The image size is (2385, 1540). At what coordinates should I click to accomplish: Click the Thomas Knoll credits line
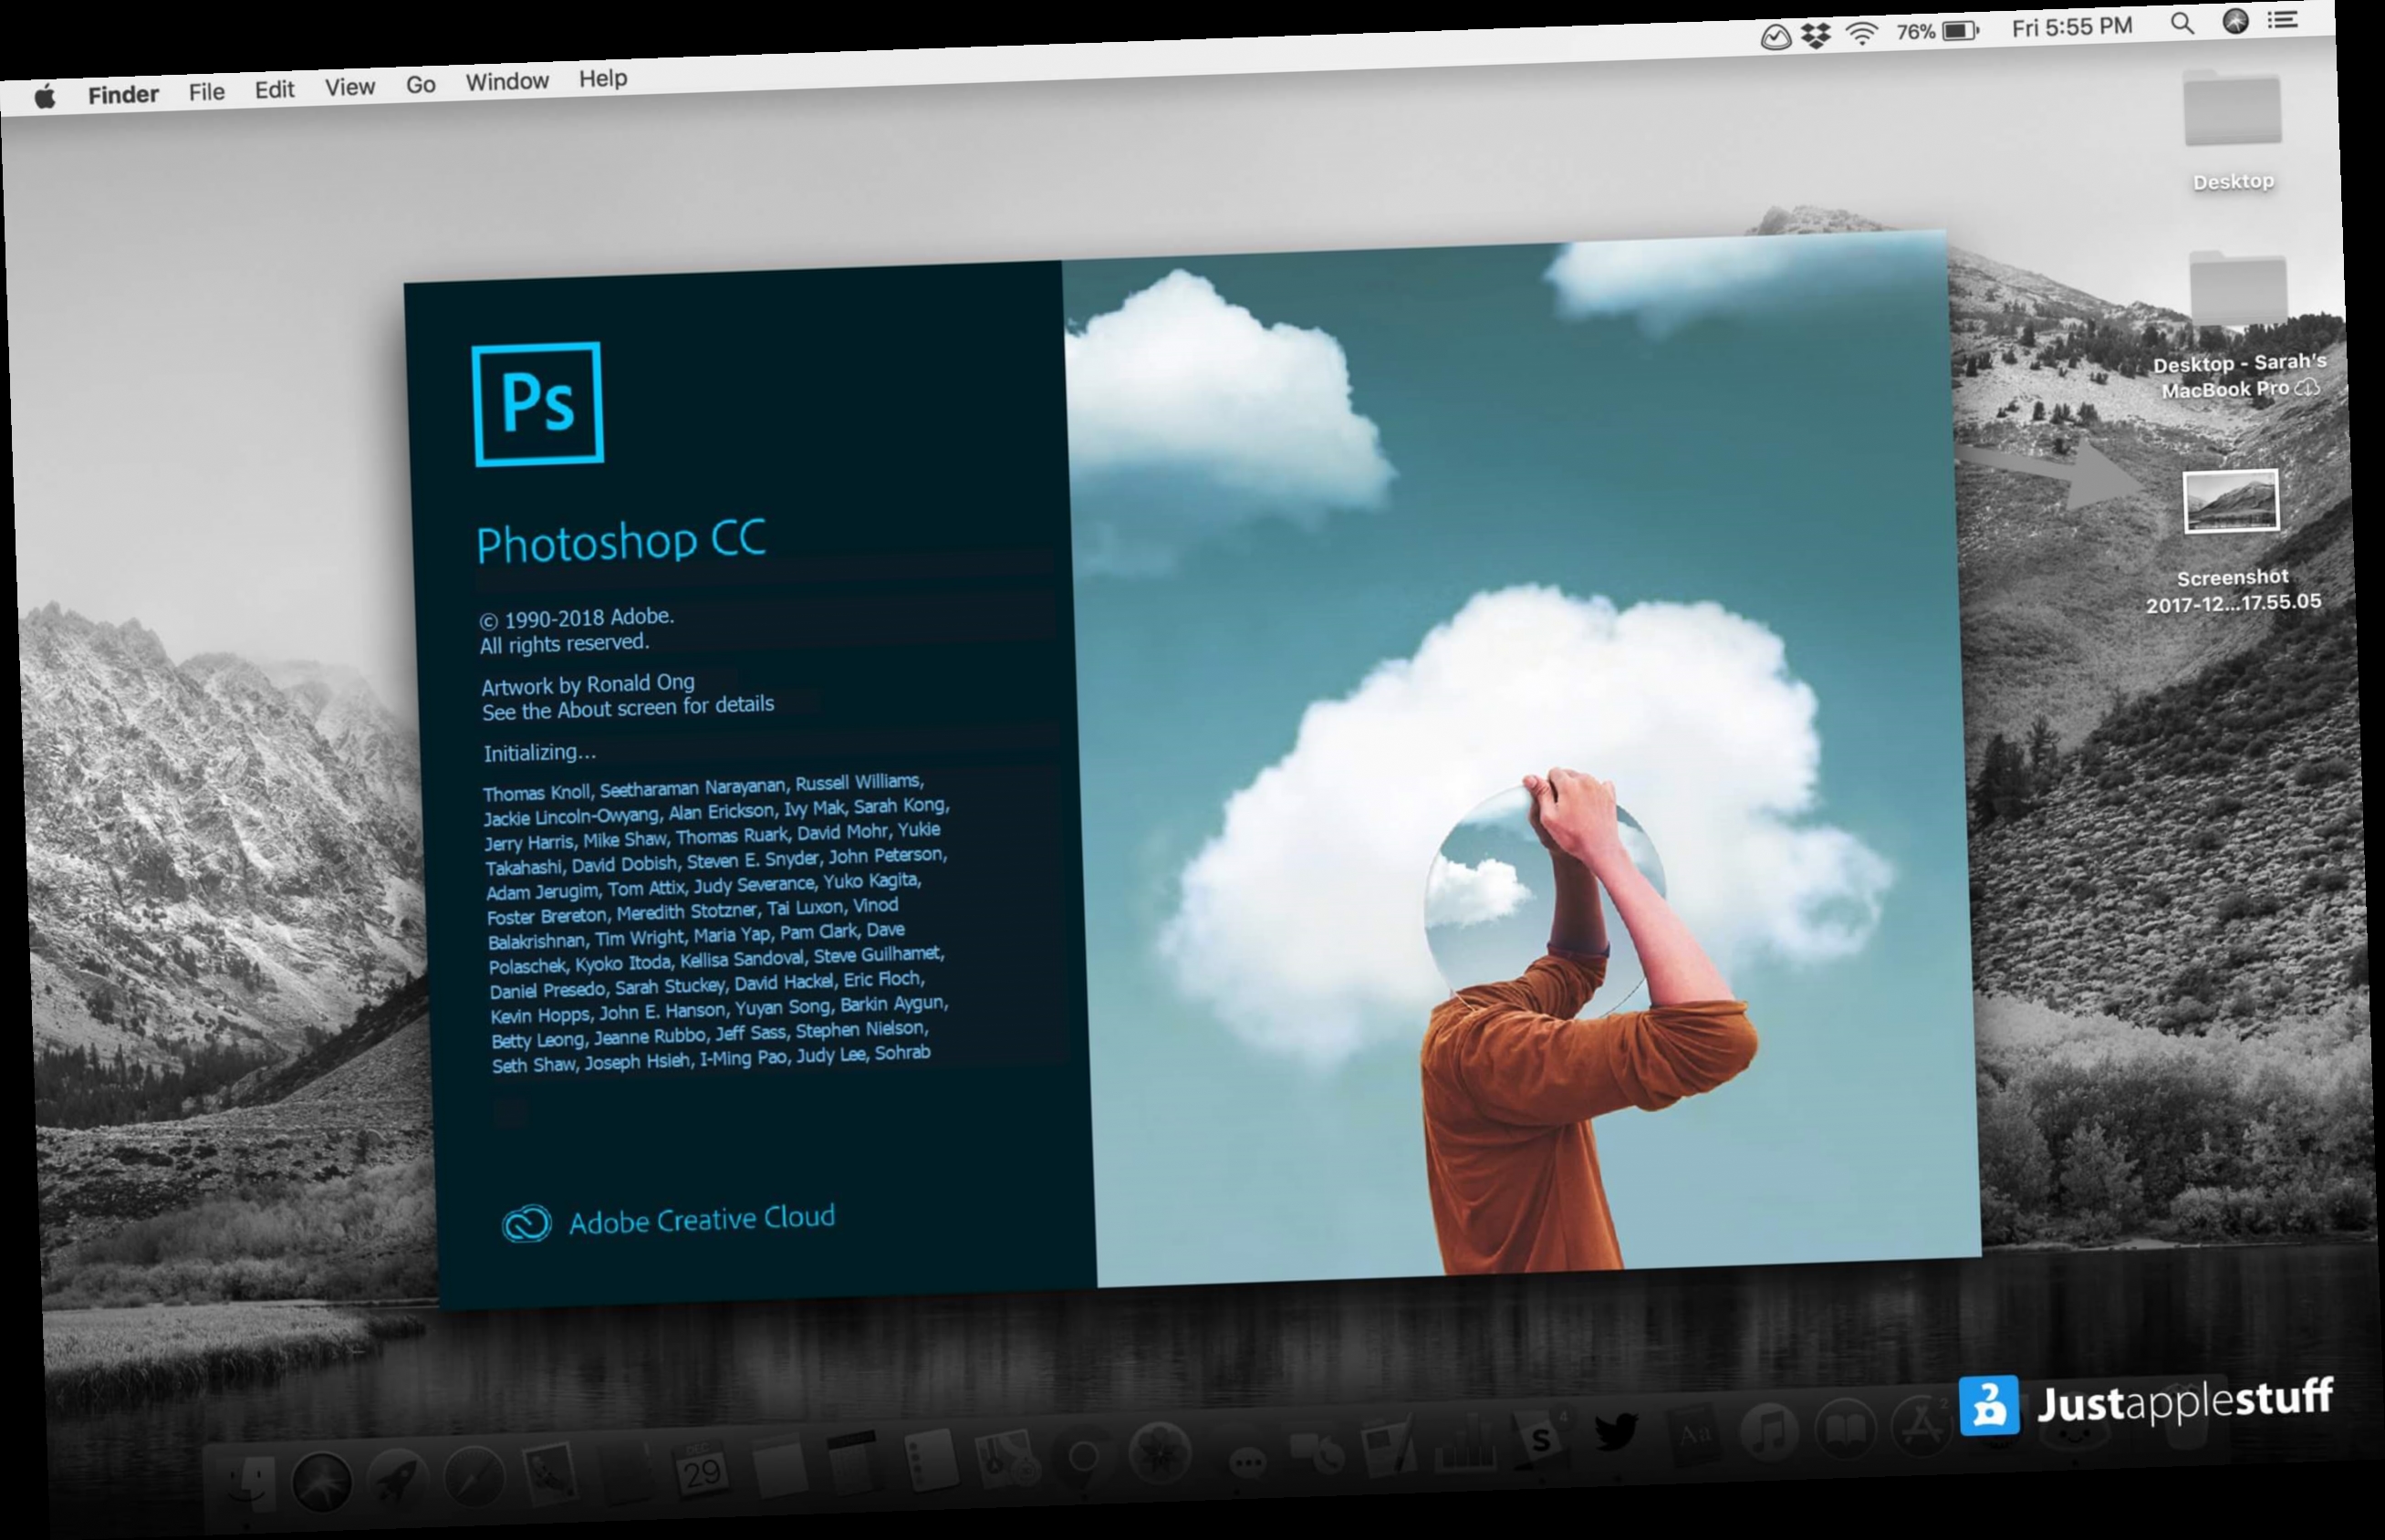point(703,787)
